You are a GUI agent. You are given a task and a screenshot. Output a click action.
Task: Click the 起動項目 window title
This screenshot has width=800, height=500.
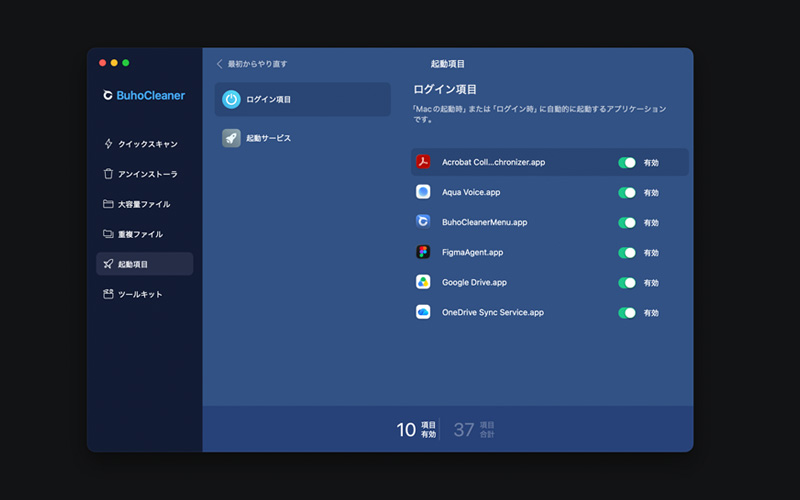447,64
